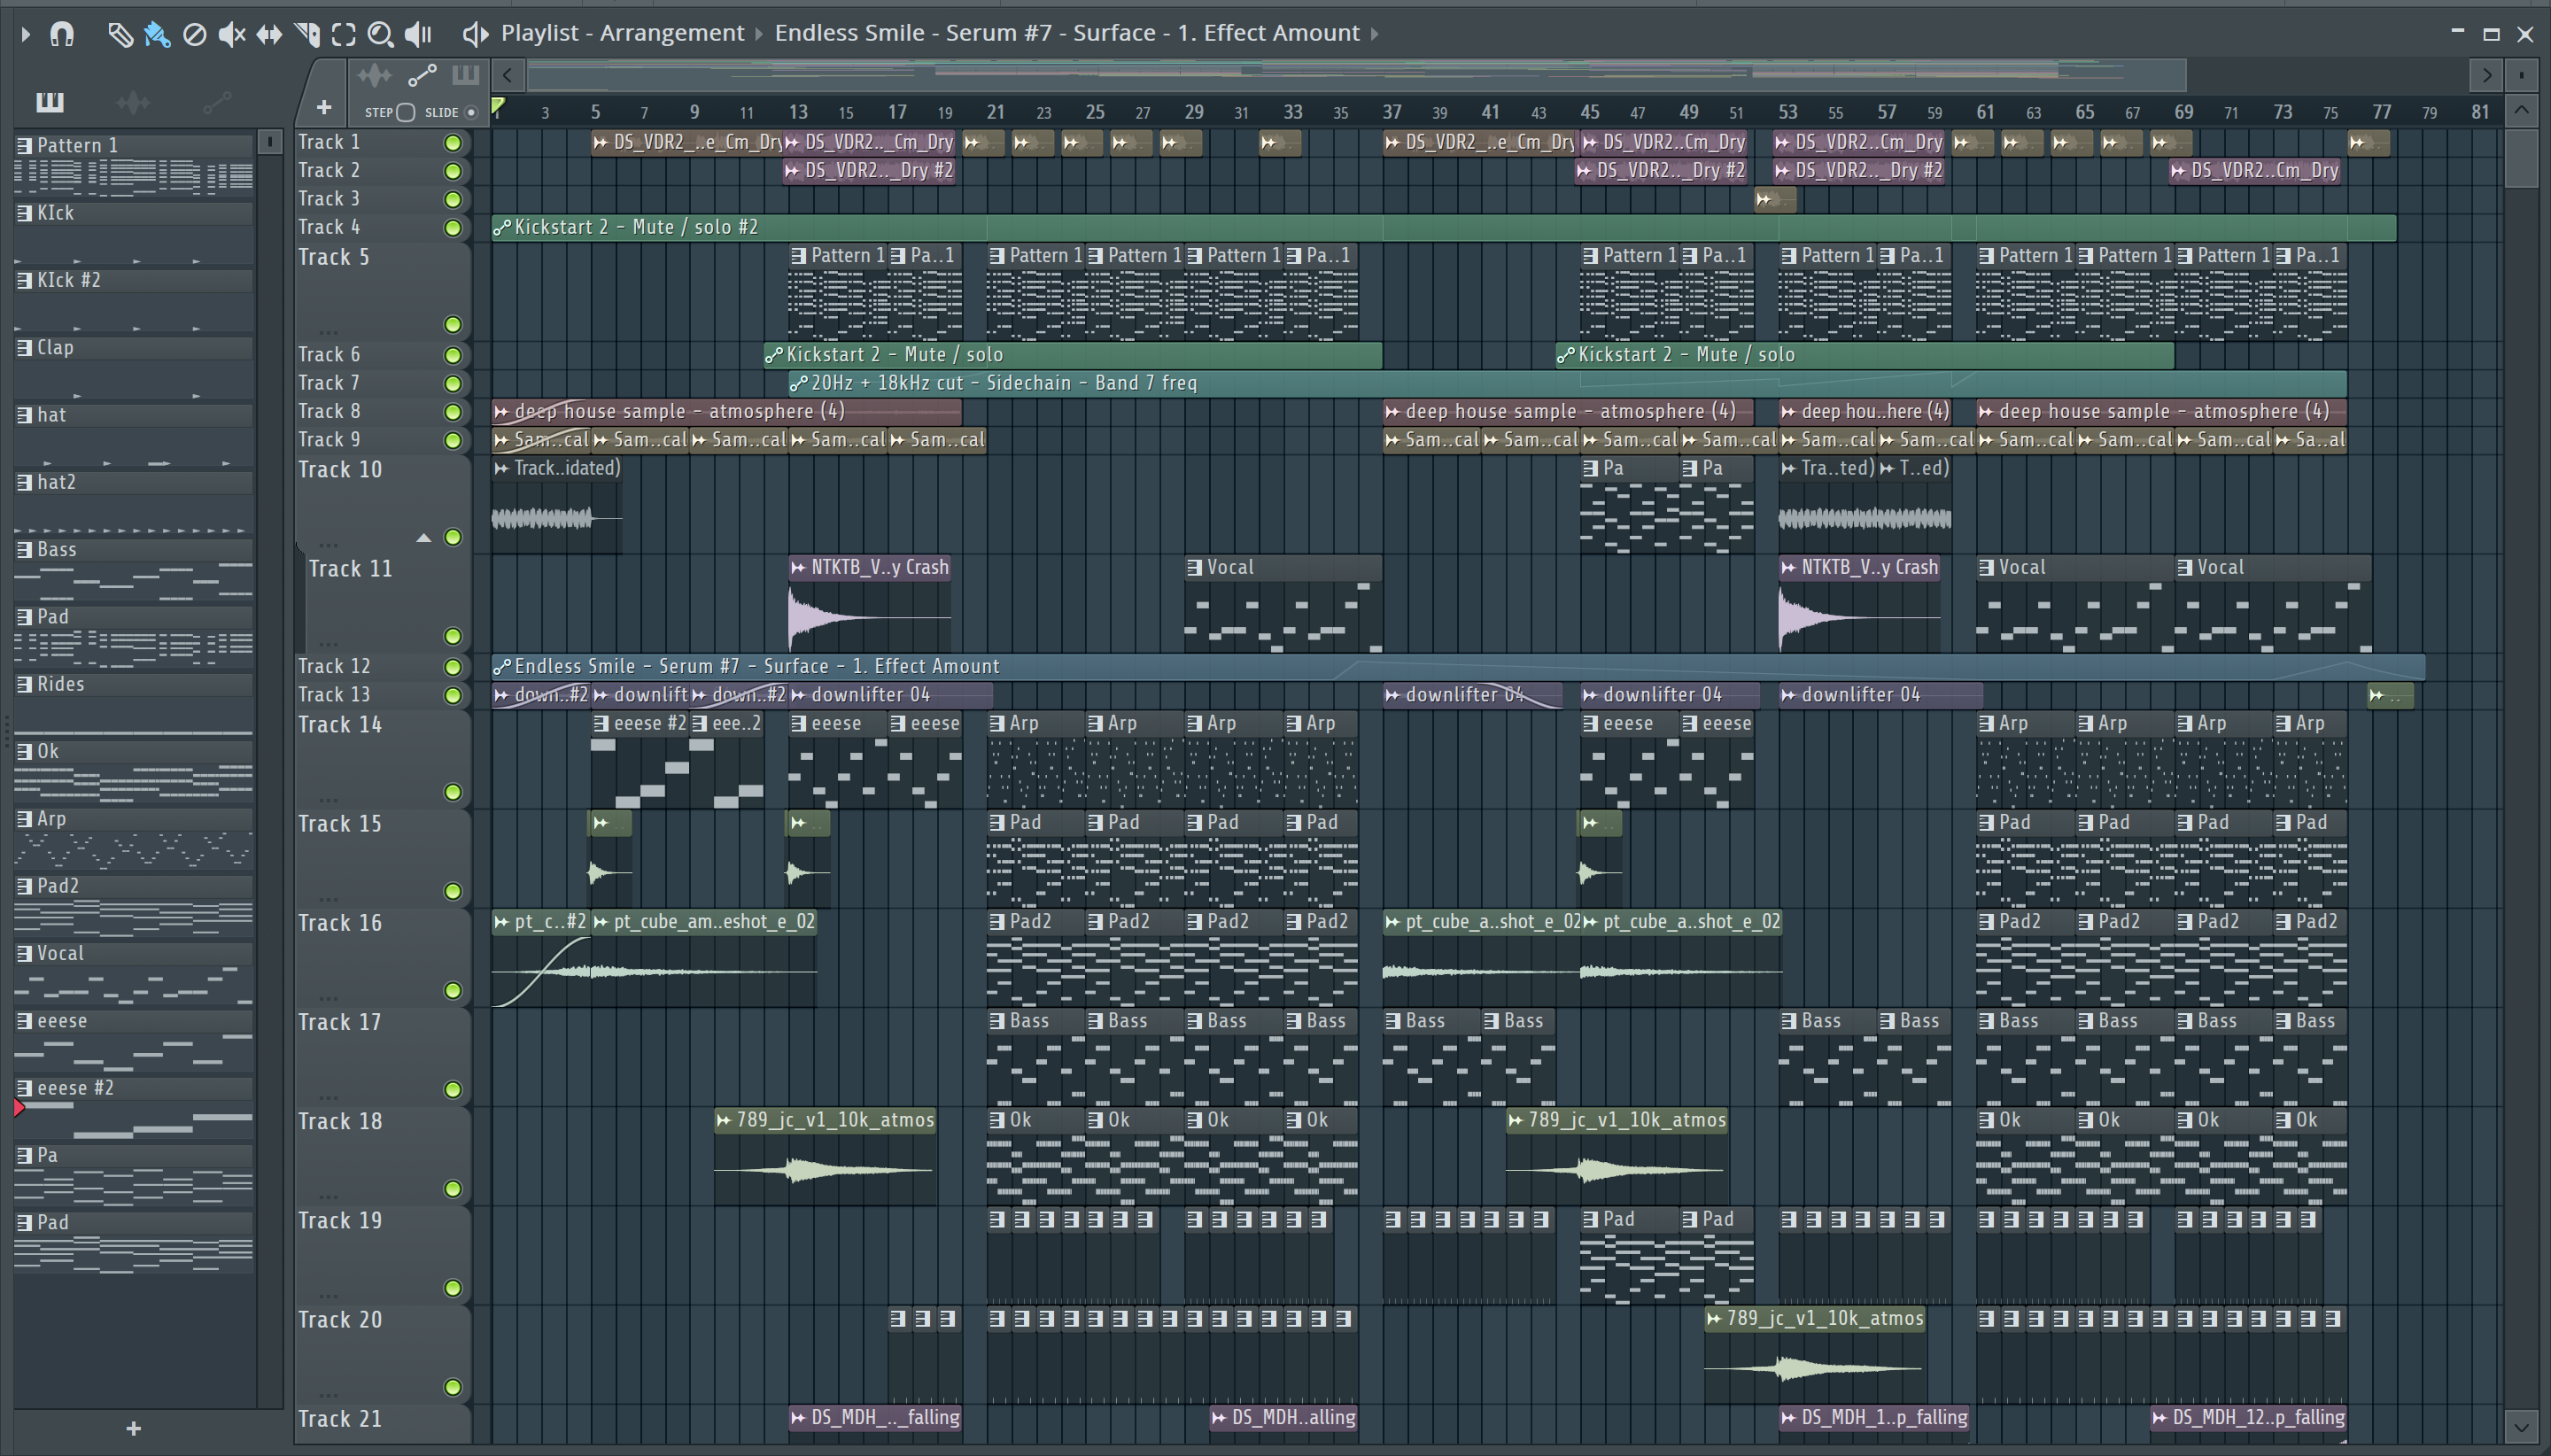Click bar 53 on the timeline ruler
Screen dimensions: 2551x1456
[1787, 112]
